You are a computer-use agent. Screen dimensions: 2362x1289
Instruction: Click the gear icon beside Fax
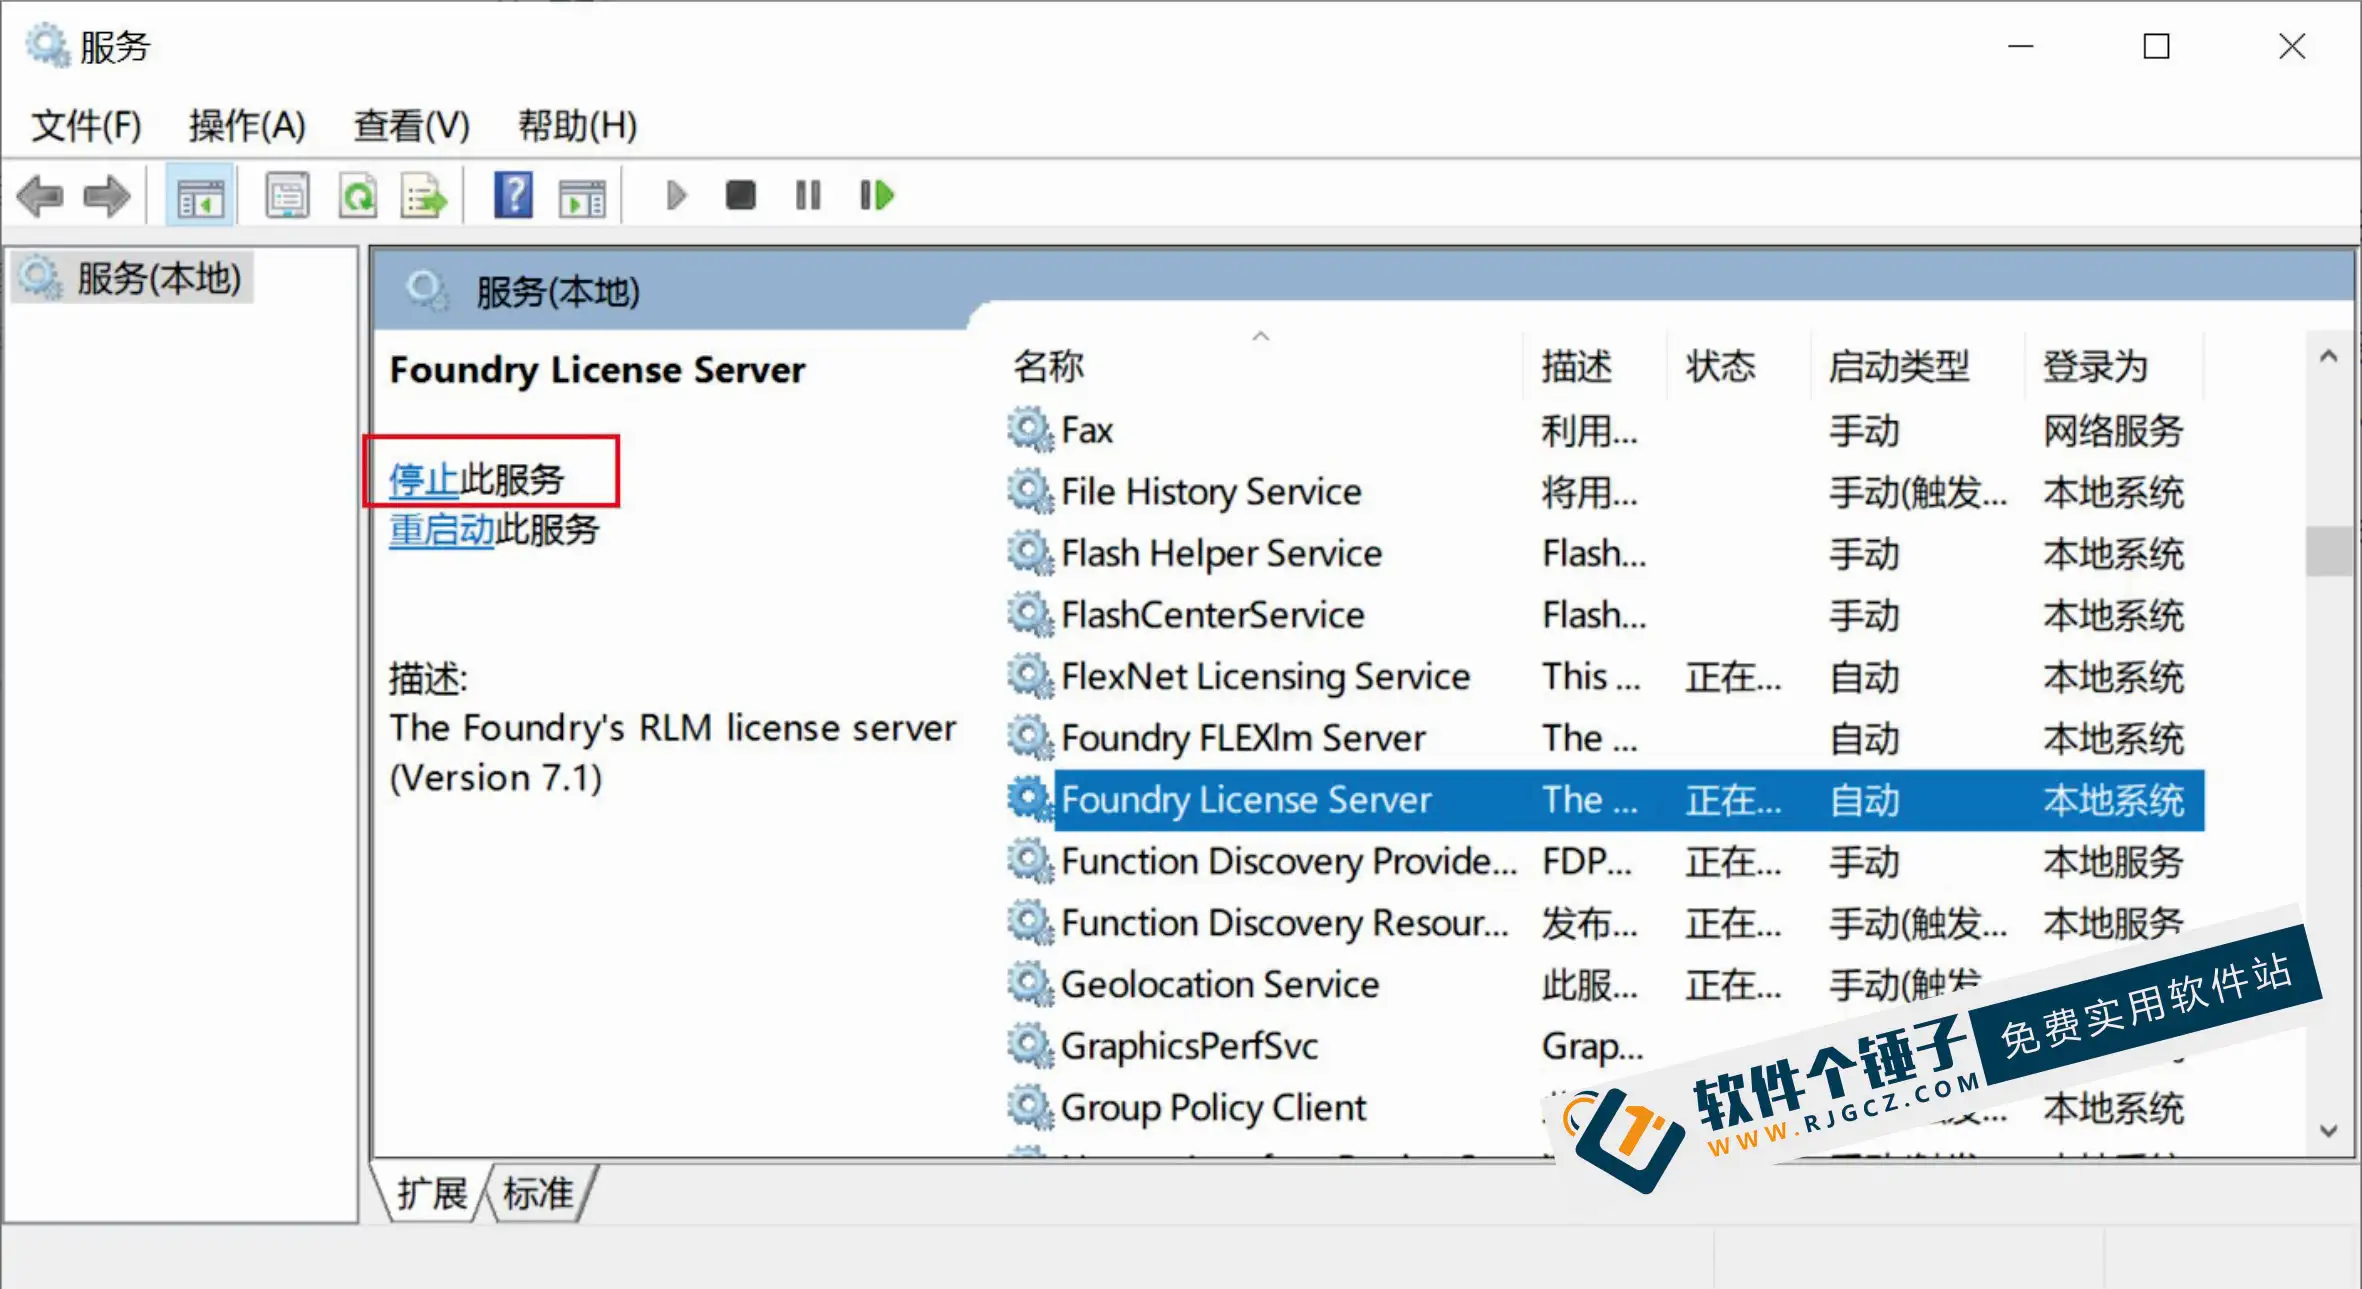coord(1030,430)
